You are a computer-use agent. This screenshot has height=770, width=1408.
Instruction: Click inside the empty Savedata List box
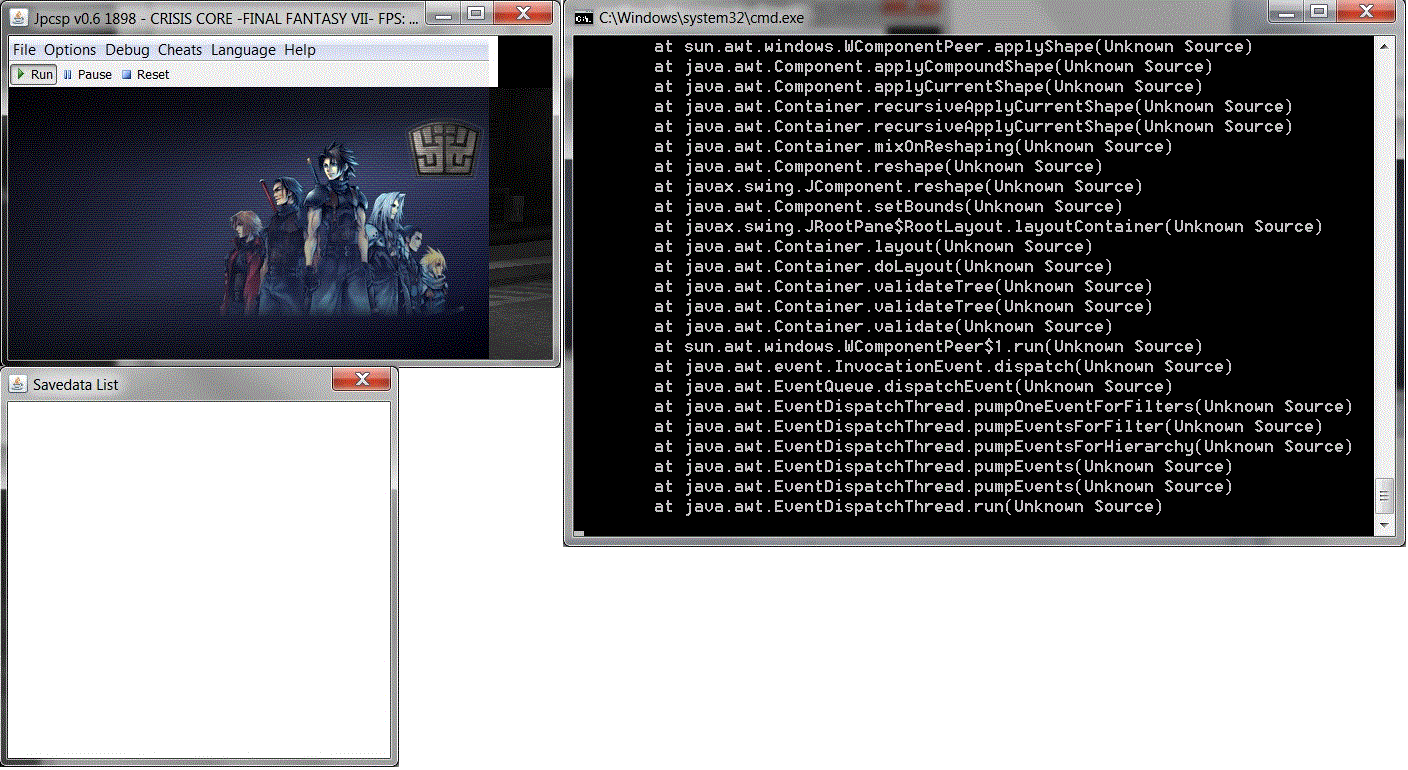click(x=199, y=580)
